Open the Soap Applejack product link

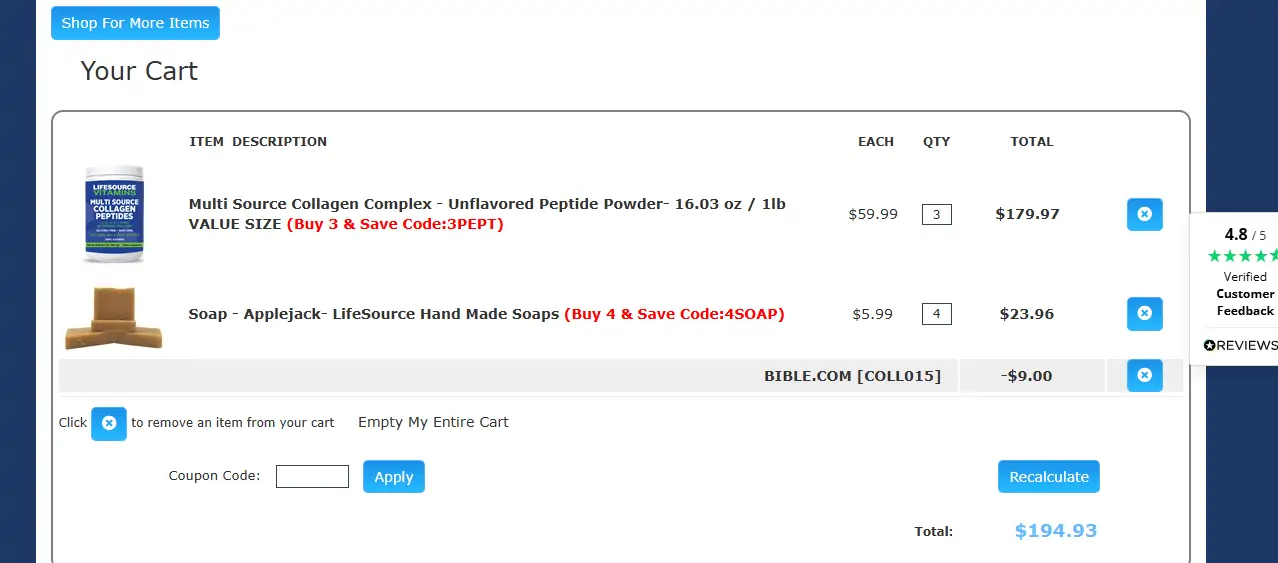click(x=373, y=314)
